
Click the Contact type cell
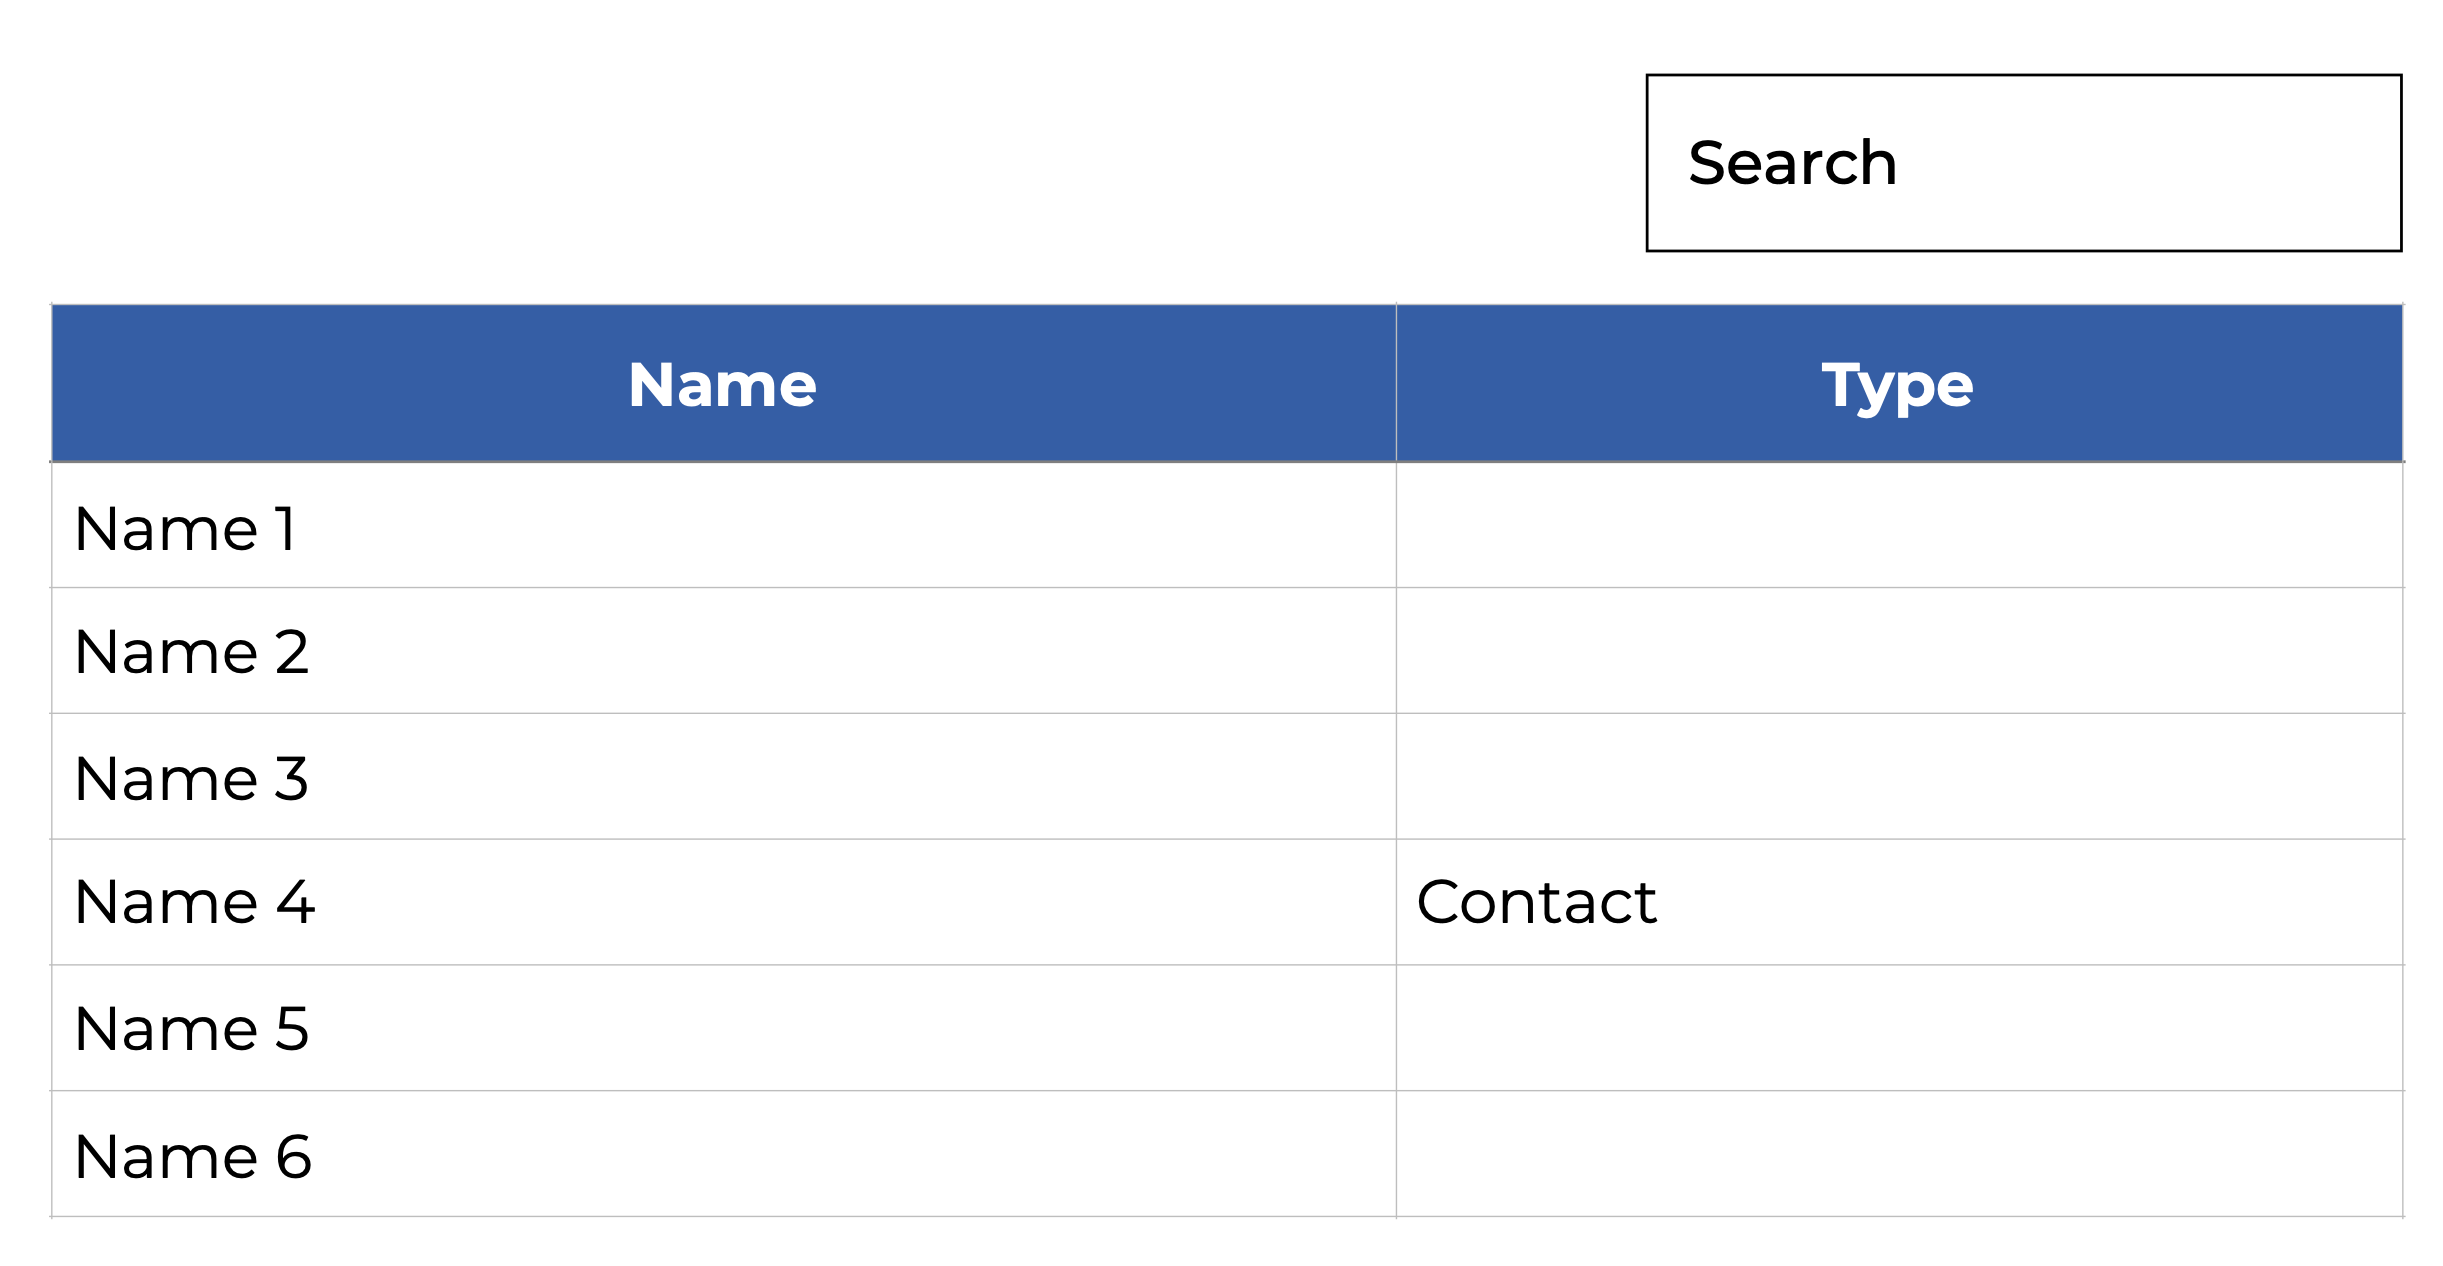coord(1536,902)
